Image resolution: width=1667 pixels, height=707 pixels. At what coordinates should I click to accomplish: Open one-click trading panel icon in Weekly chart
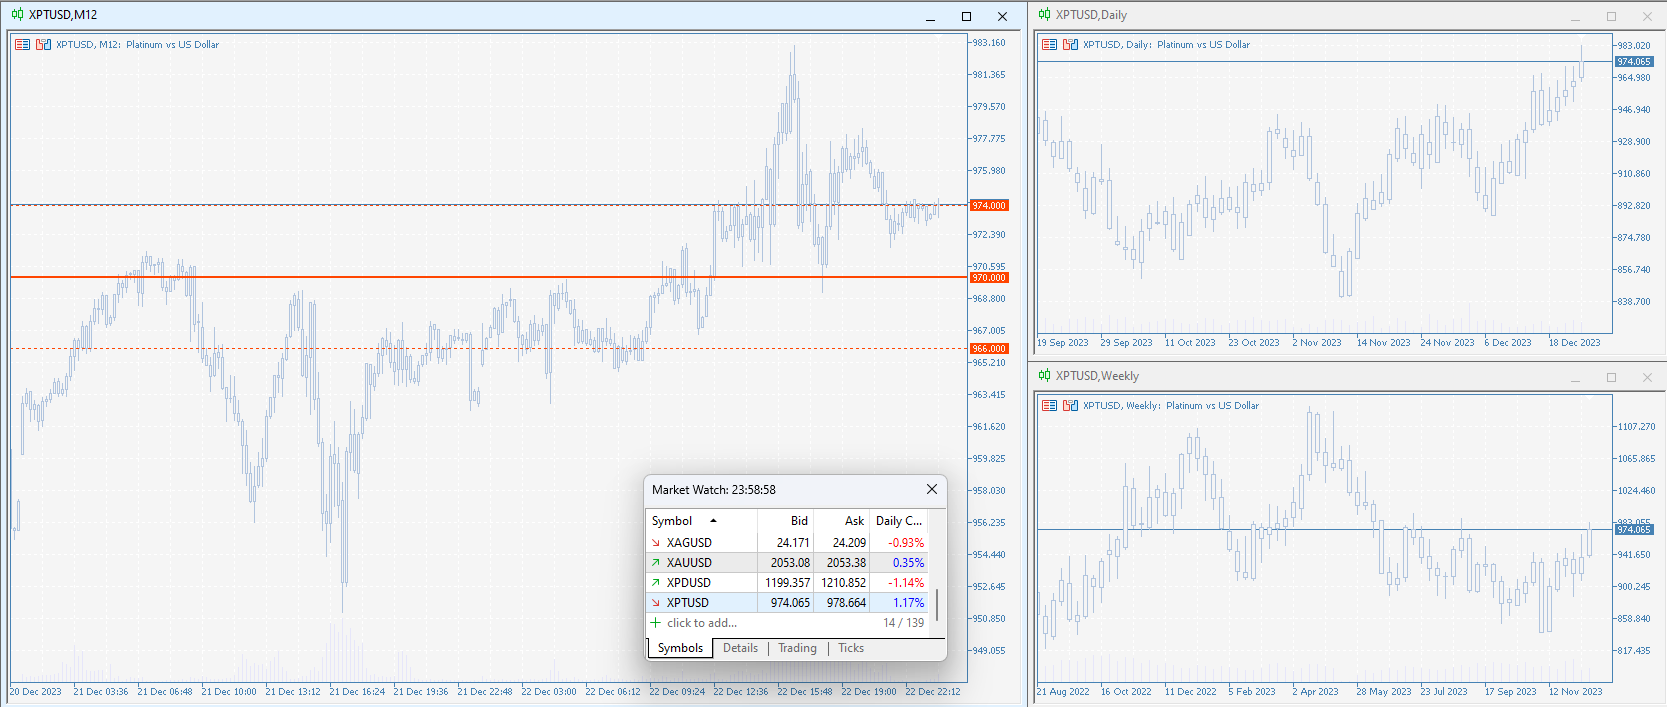[x=1049, y=406]
